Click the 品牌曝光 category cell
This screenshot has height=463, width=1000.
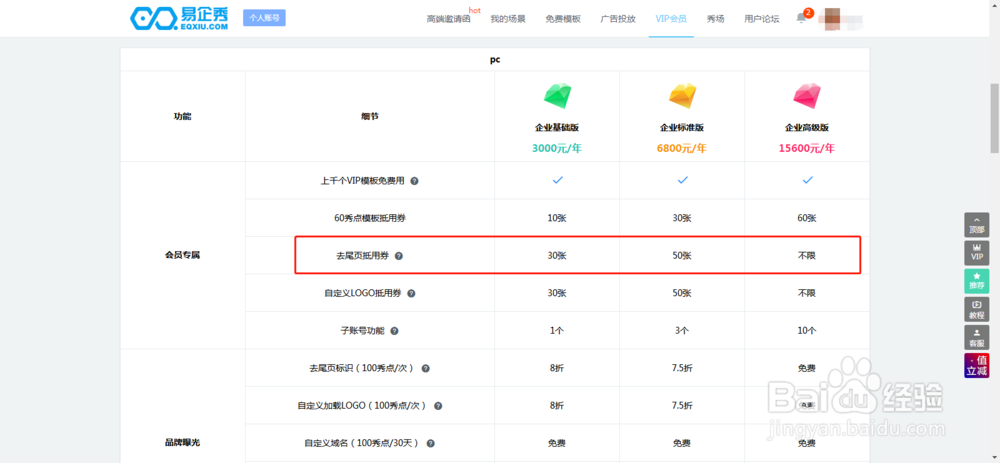[182, 442]
